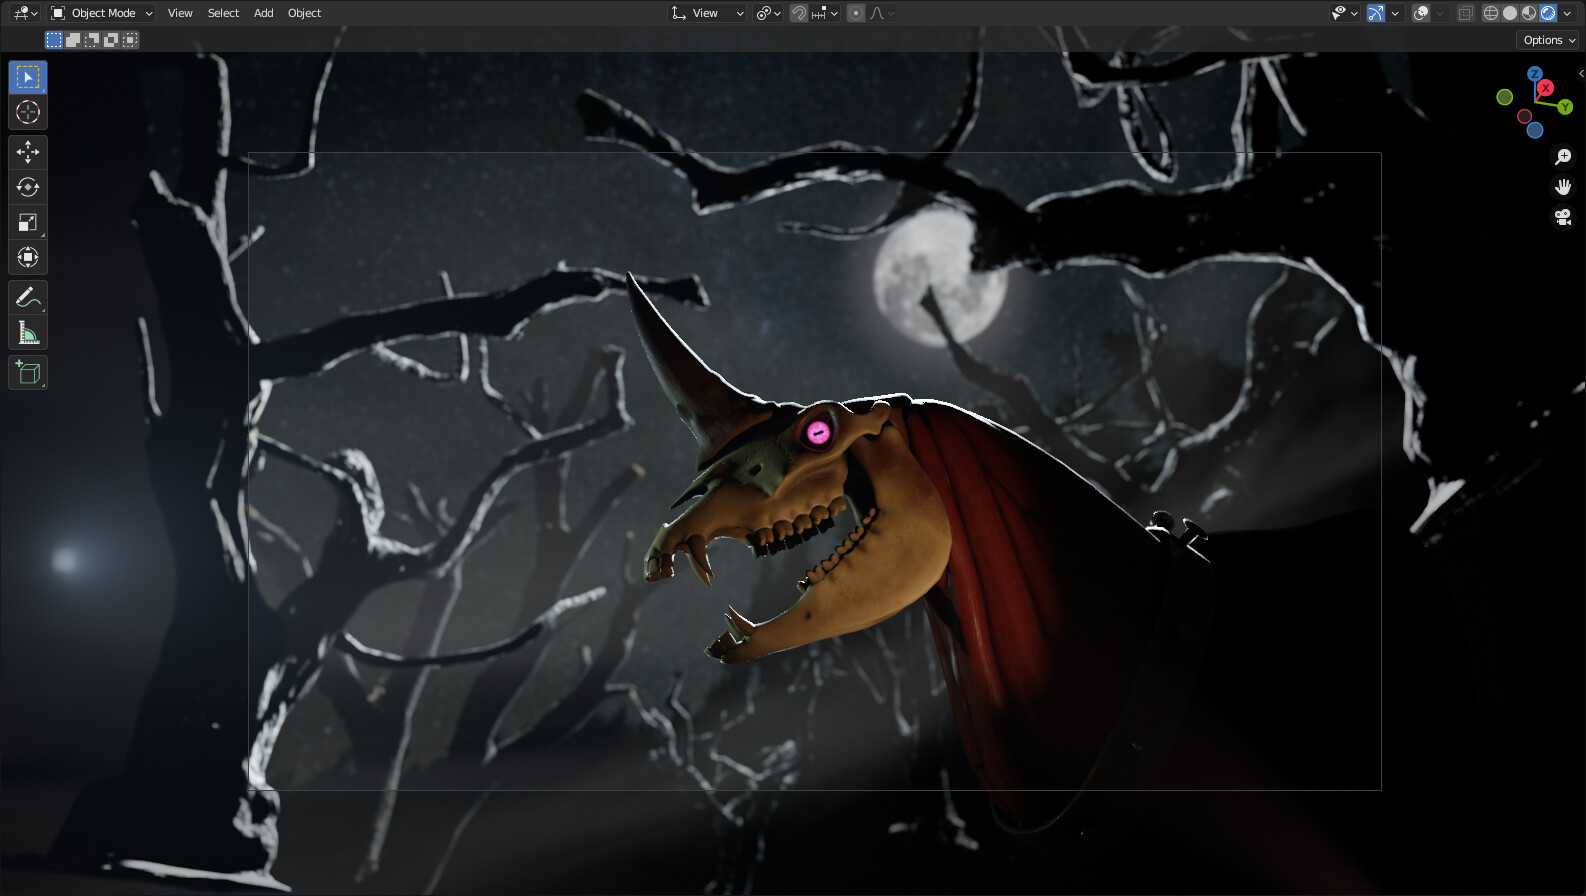Set selection mode to extend
1586x896 pixels.
(73, 40)
